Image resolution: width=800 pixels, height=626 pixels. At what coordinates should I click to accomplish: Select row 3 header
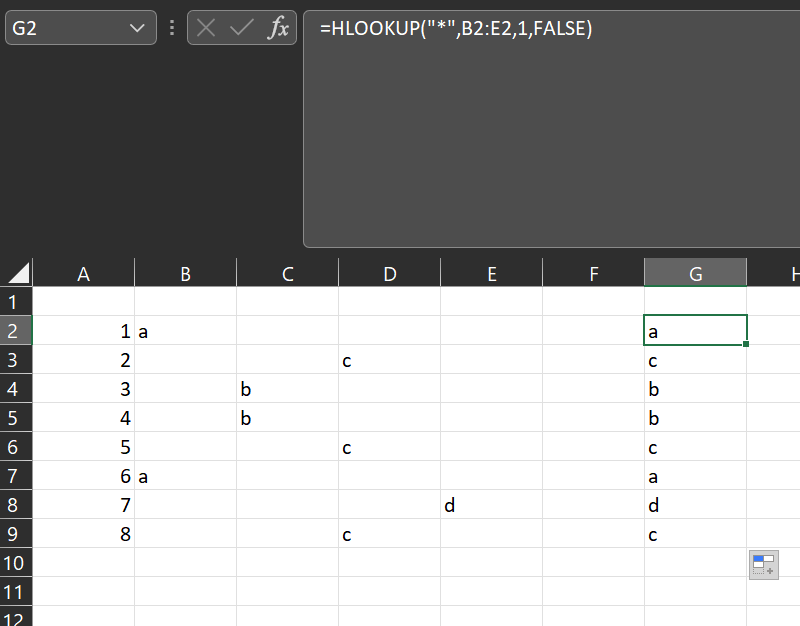click(x=16, y=360)
